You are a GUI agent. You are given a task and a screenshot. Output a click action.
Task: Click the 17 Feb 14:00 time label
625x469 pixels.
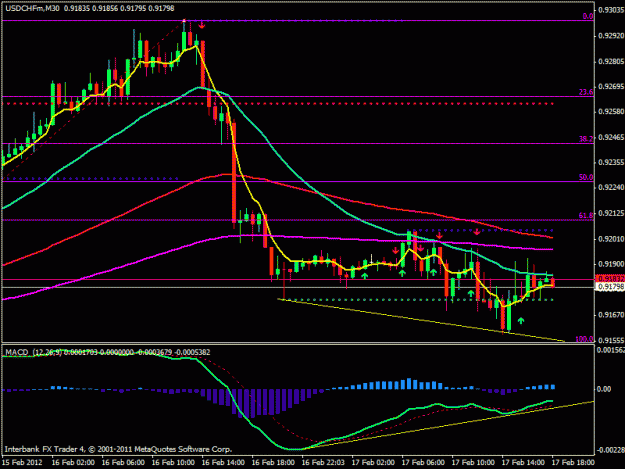(523, 463)
